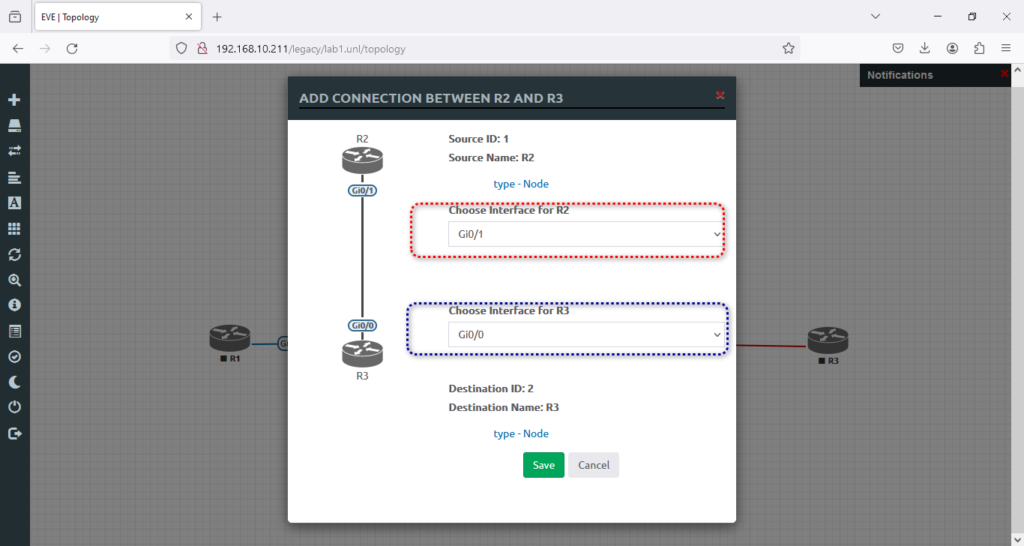Open the Networks sidebar icon
Image resolution: width=1024 pixels, height=546 pixels.
click(14, 151)
